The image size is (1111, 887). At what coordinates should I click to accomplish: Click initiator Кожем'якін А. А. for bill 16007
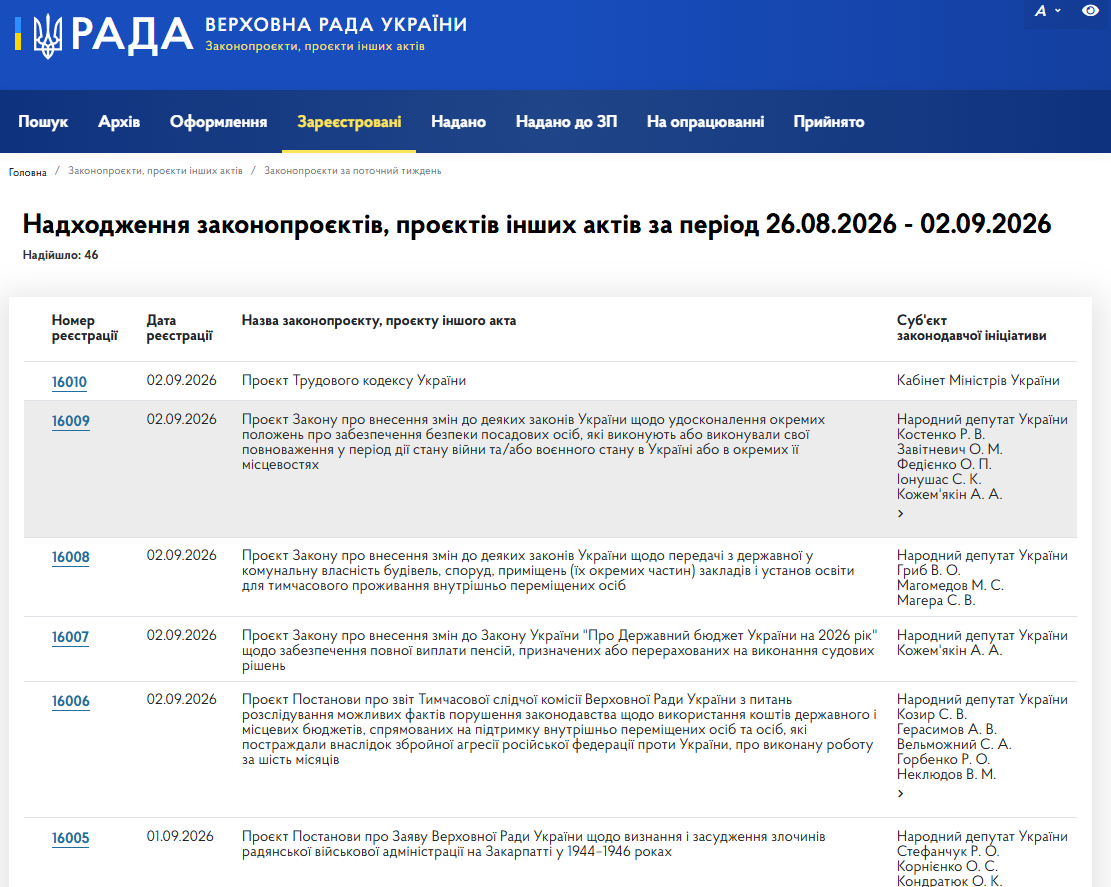tap(949, 650)
